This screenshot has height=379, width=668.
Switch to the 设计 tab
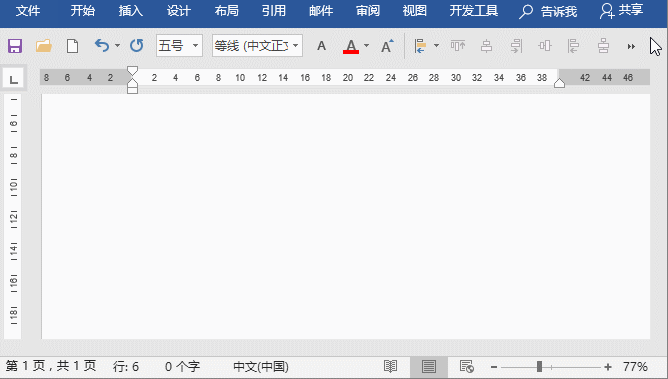click(179, 11)
